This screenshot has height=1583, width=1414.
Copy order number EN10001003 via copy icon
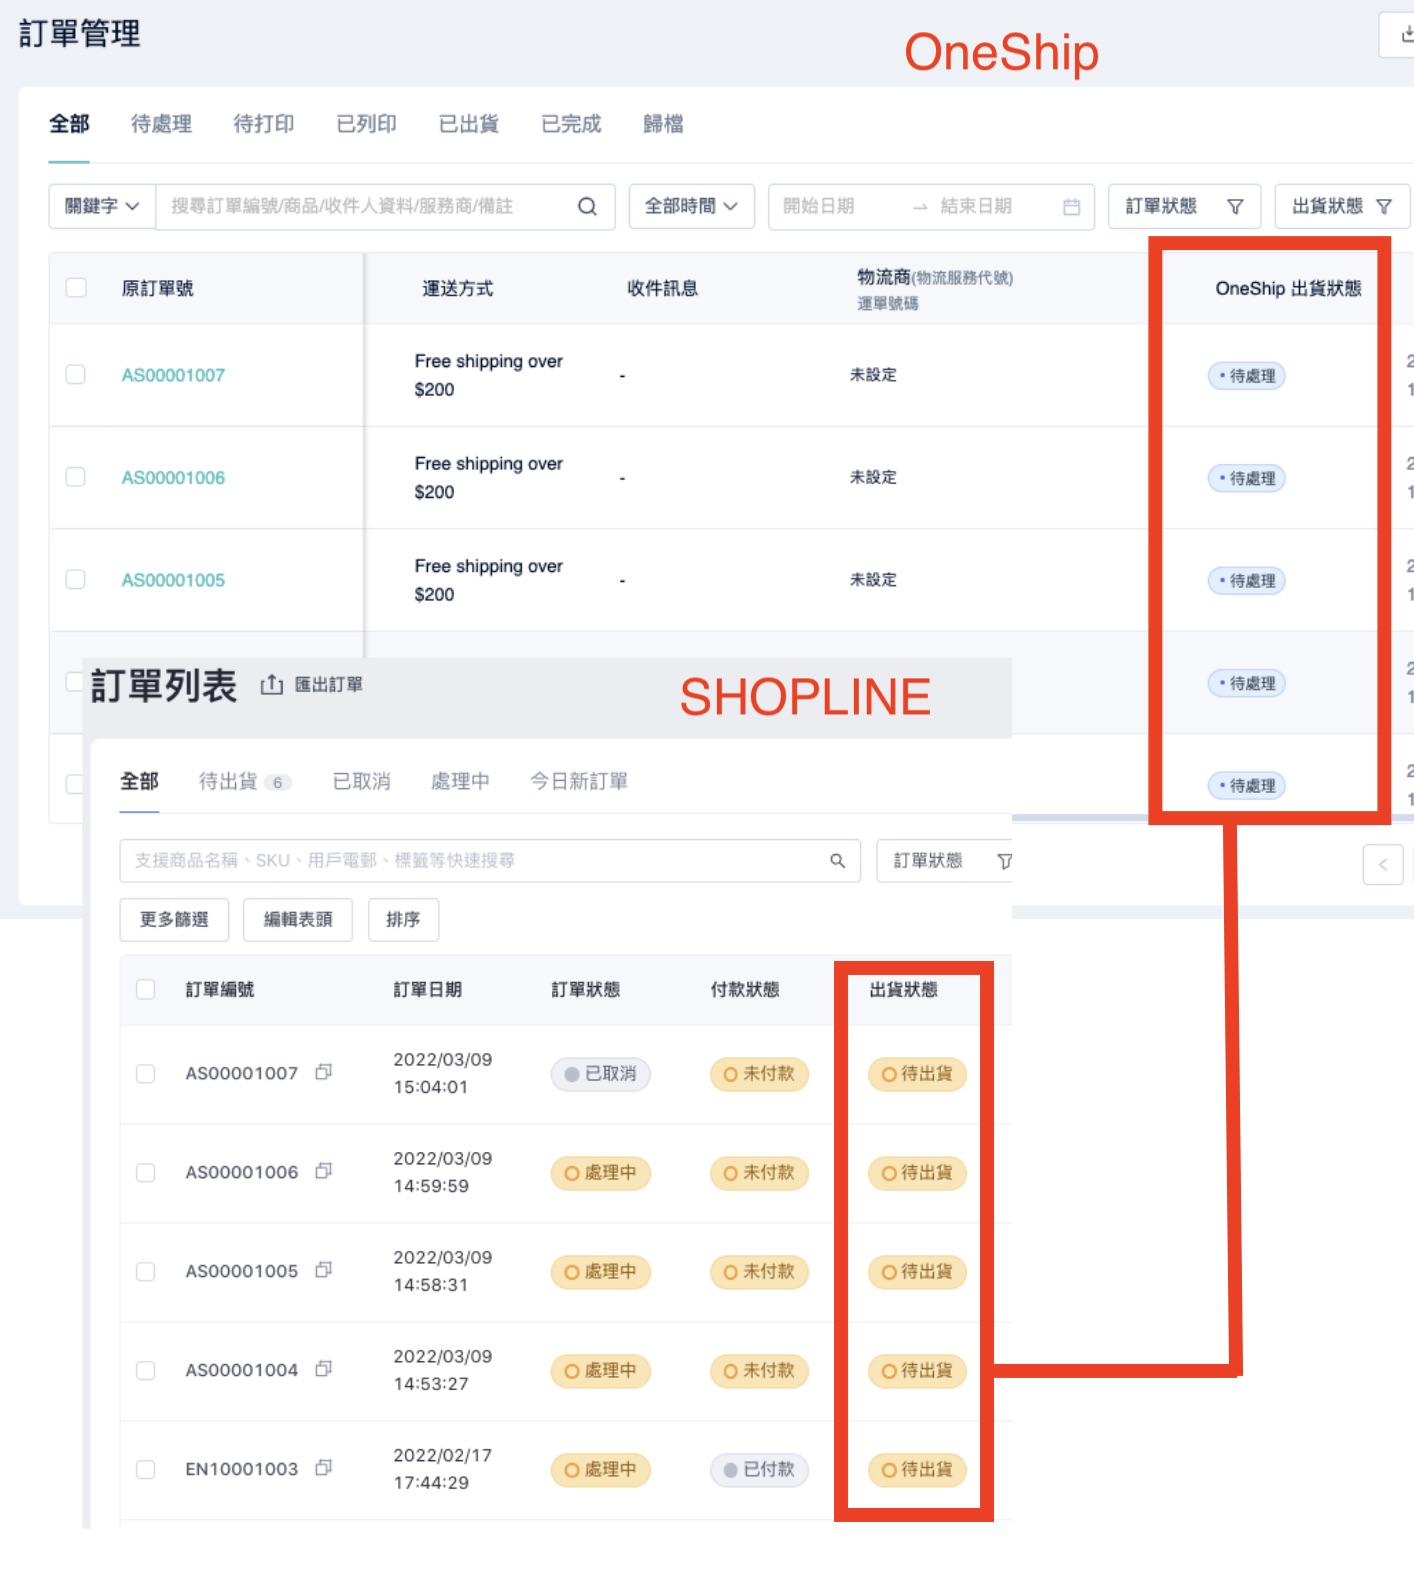[x=323, y=1468]
